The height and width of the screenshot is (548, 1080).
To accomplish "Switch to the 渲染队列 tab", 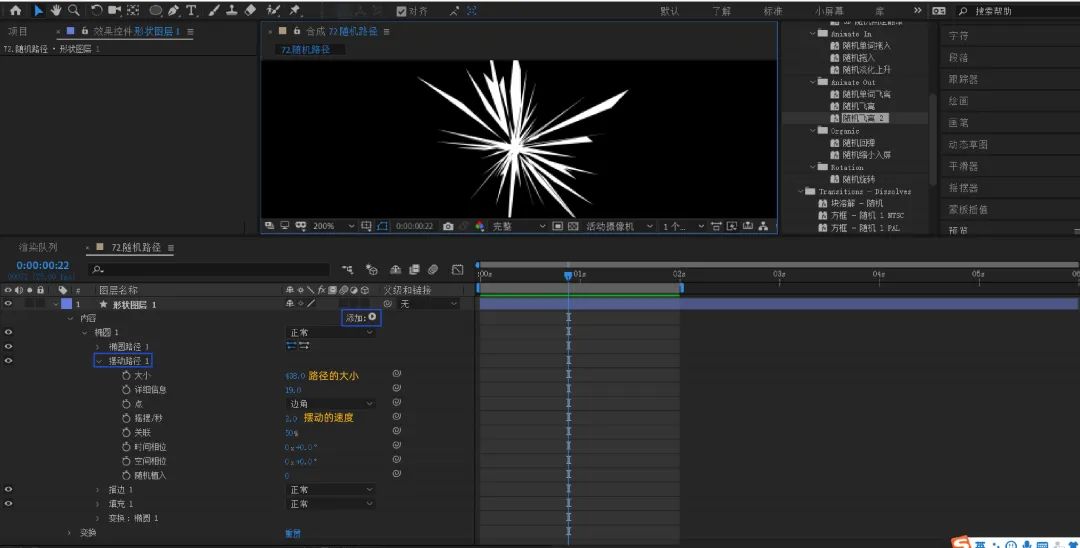I will coord(38,247).
